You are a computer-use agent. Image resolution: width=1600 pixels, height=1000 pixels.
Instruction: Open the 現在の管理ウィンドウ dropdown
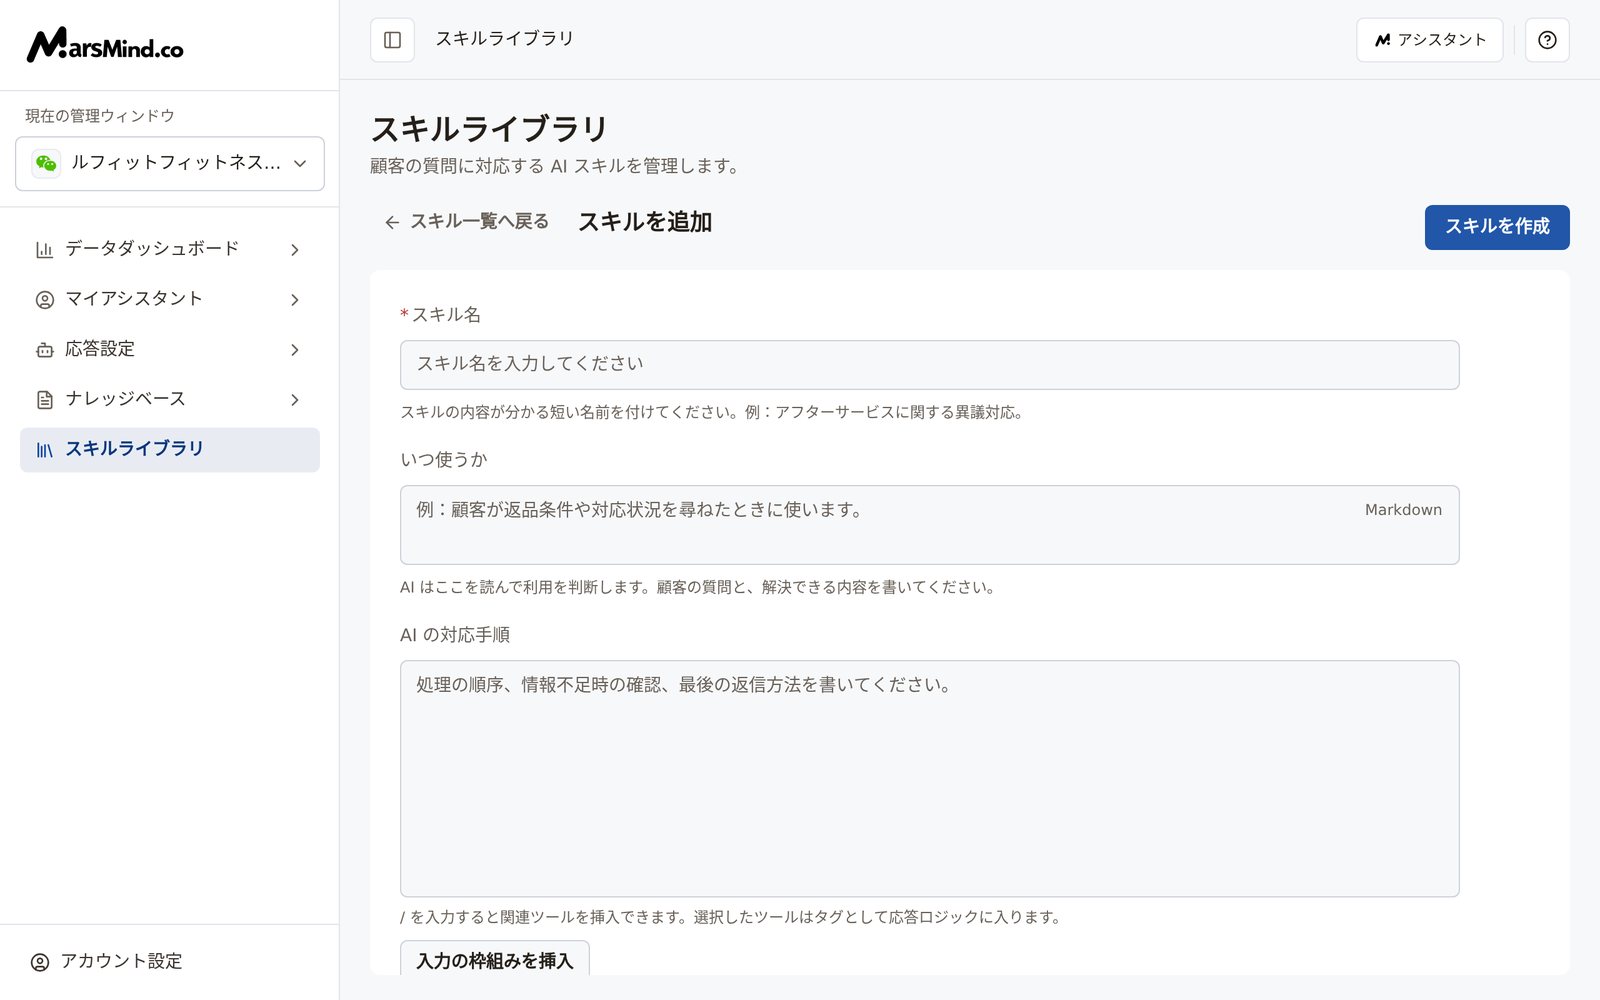pyautogui.click(x=170, y=163)
